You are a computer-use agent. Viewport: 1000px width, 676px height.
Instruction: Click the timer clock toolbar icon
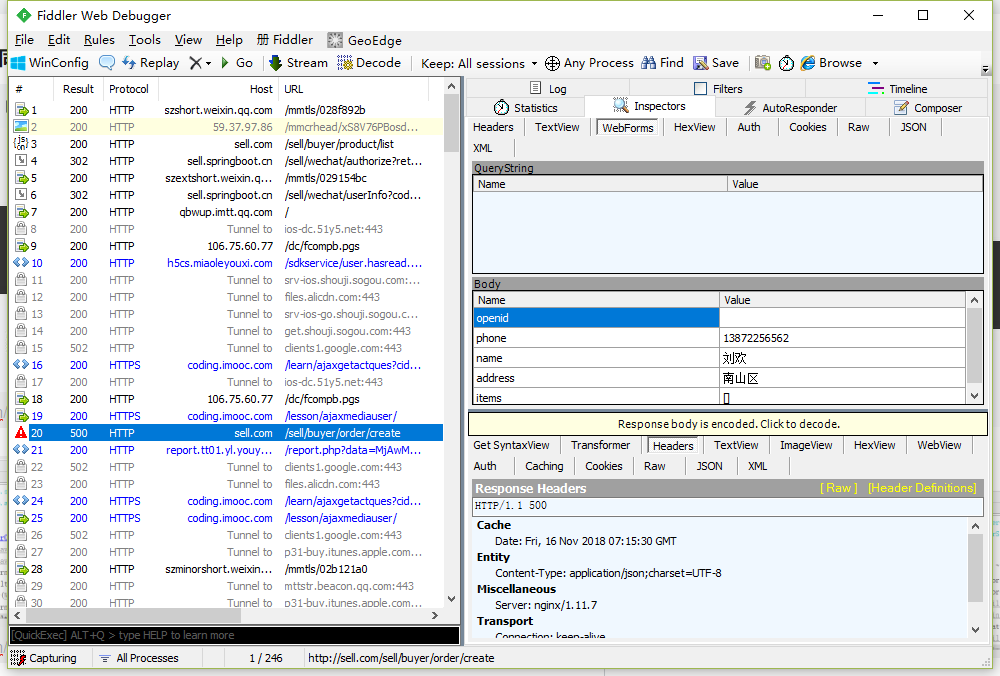[787, 63]
